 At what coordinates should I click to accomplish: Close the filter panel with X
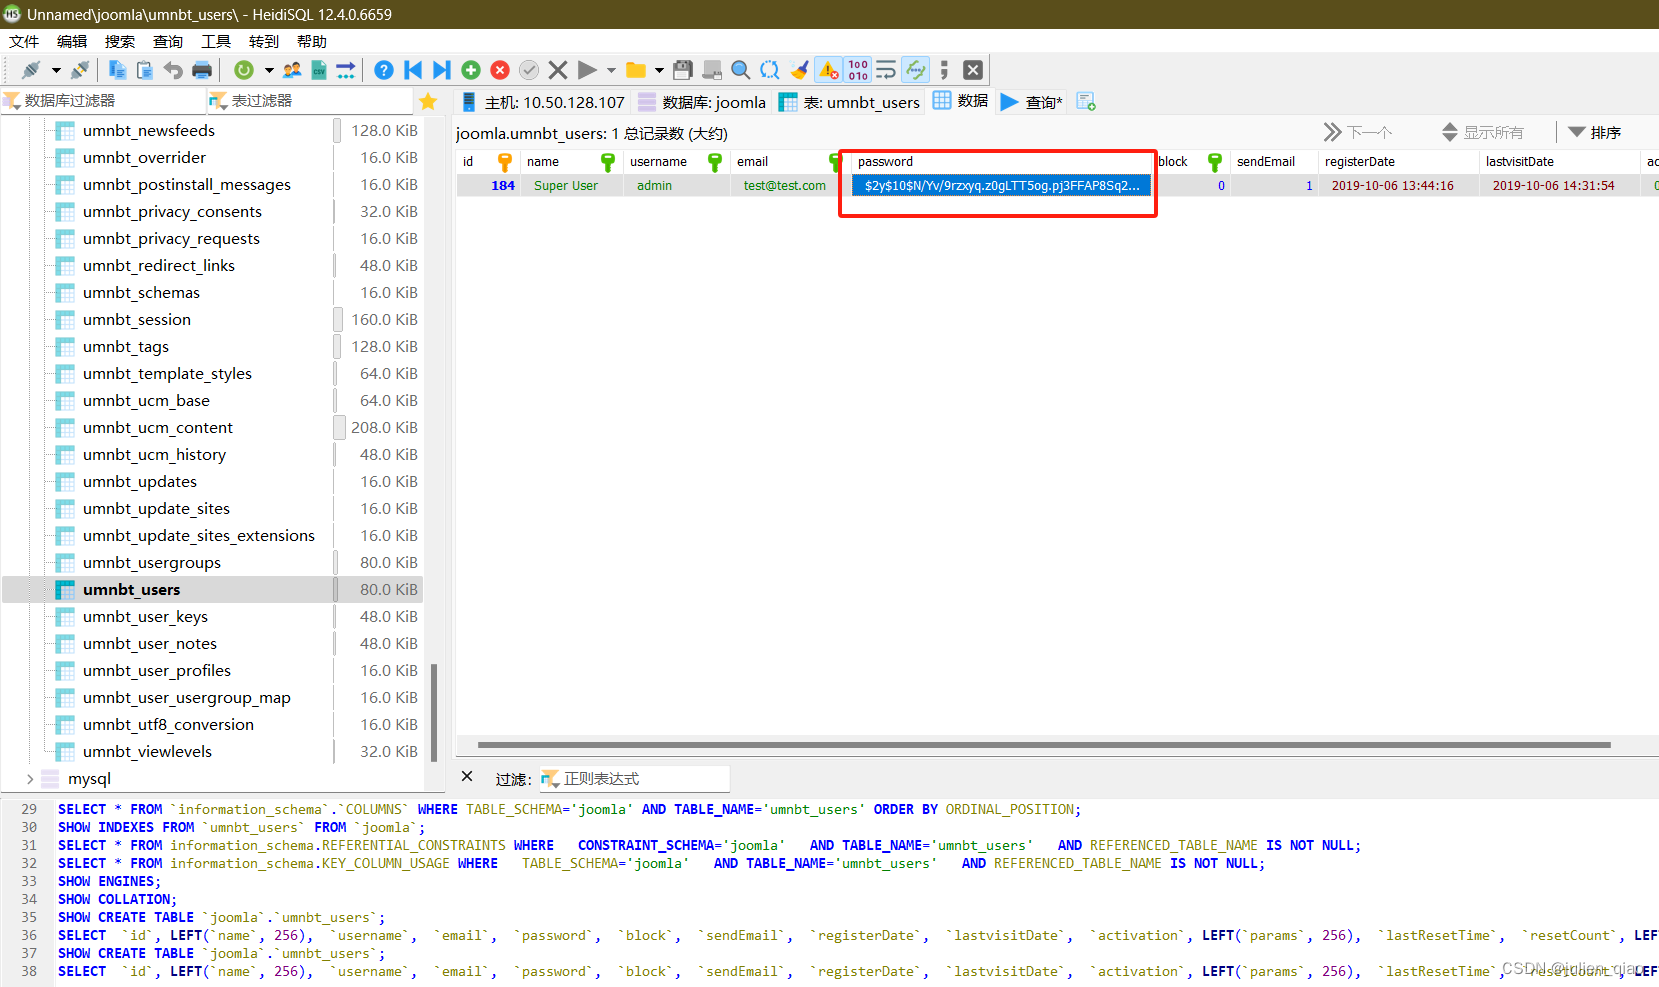(467, 777)
